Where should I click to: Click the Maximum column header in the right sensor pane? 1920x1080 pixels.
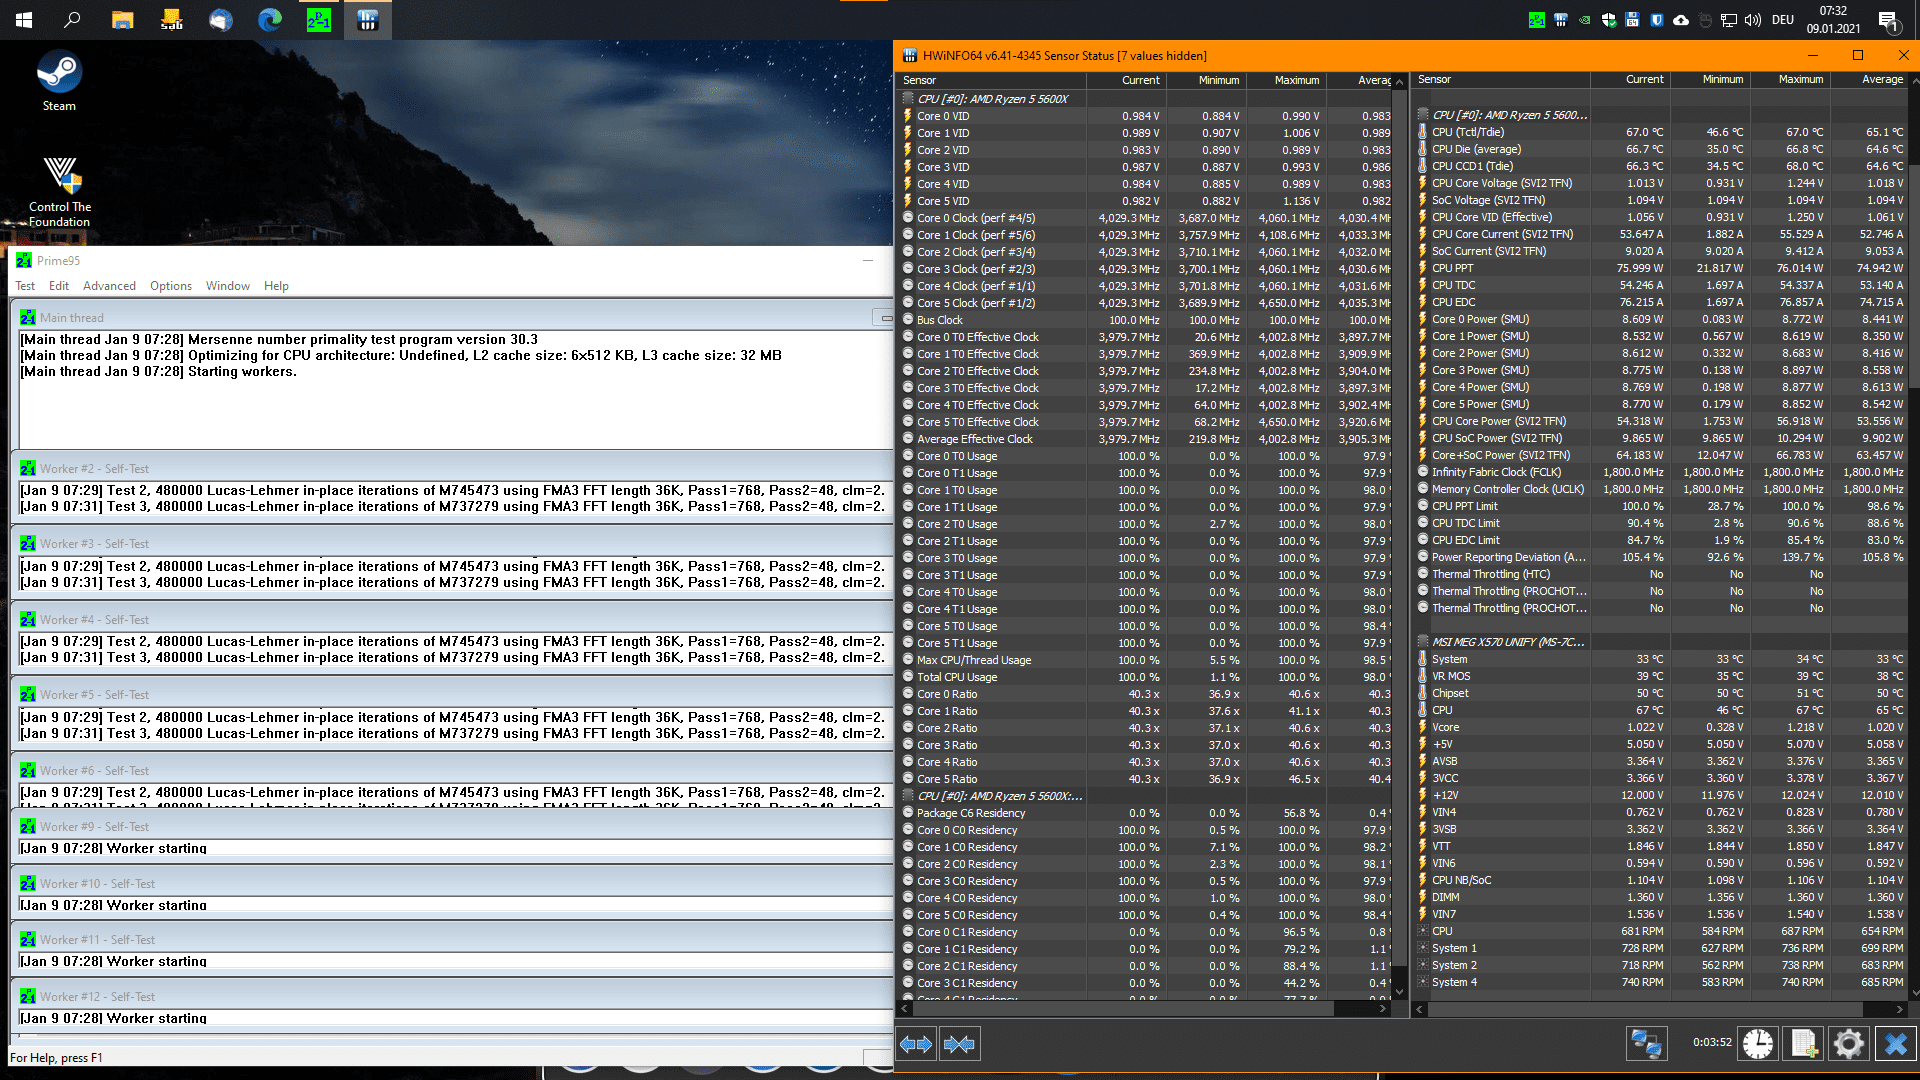click(1790, 79)
